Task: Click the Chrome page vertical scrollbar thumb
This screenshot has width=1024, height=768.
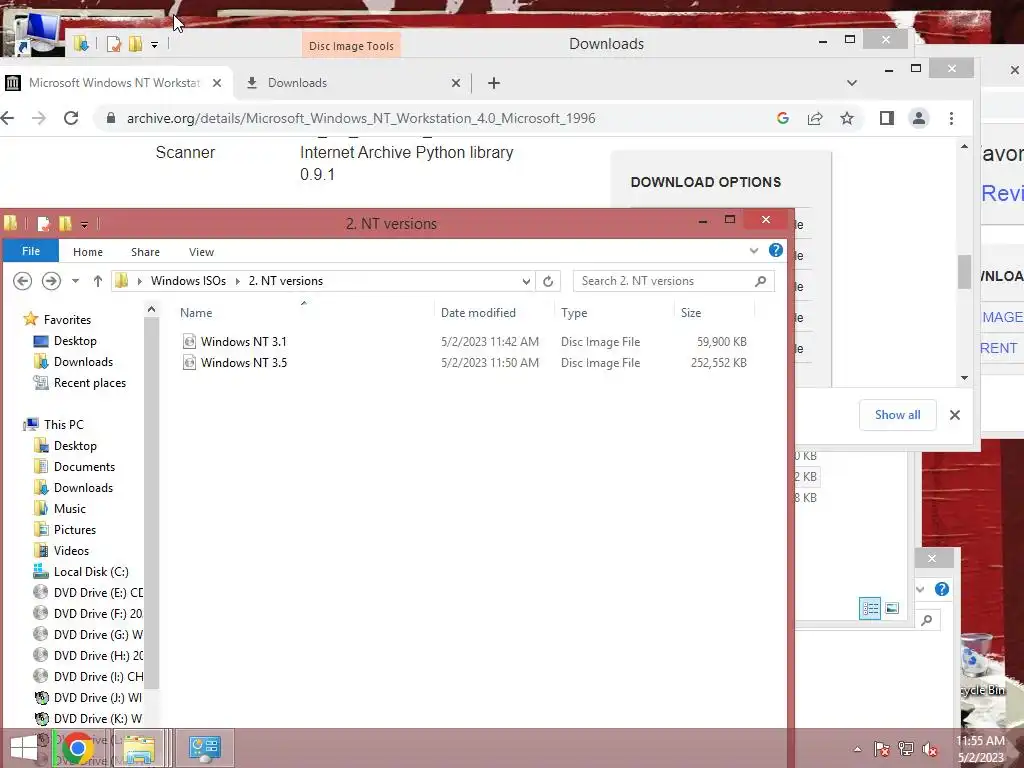Action: coord(965,271)
